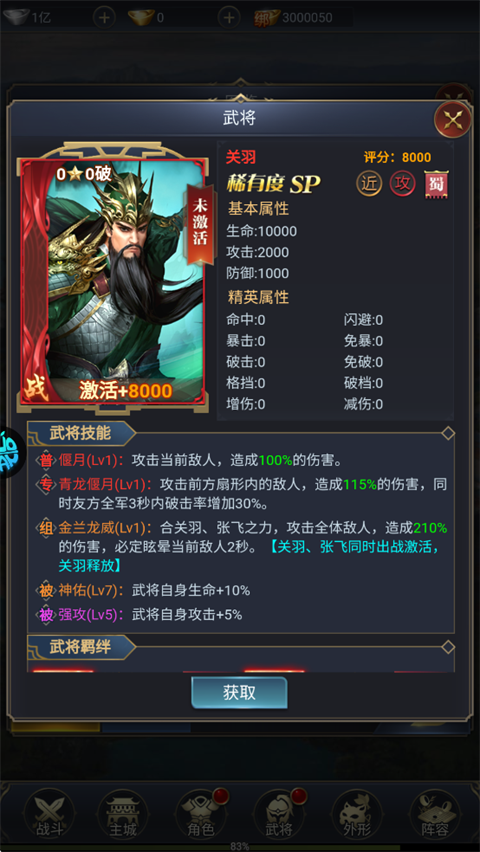480x852 pixels.
Task: Open the 主城 main city icon
Action: point(122,813)
